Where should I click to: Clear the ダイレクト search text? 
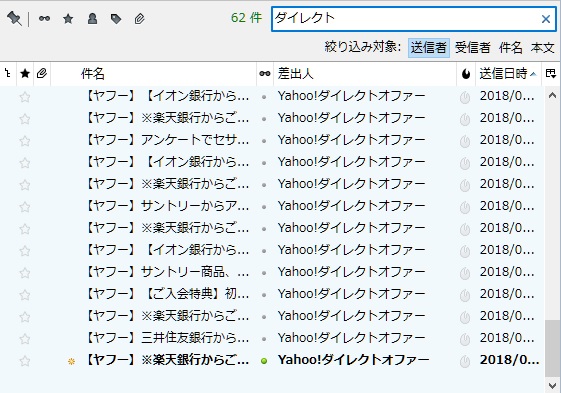click(x=546, y=19)
